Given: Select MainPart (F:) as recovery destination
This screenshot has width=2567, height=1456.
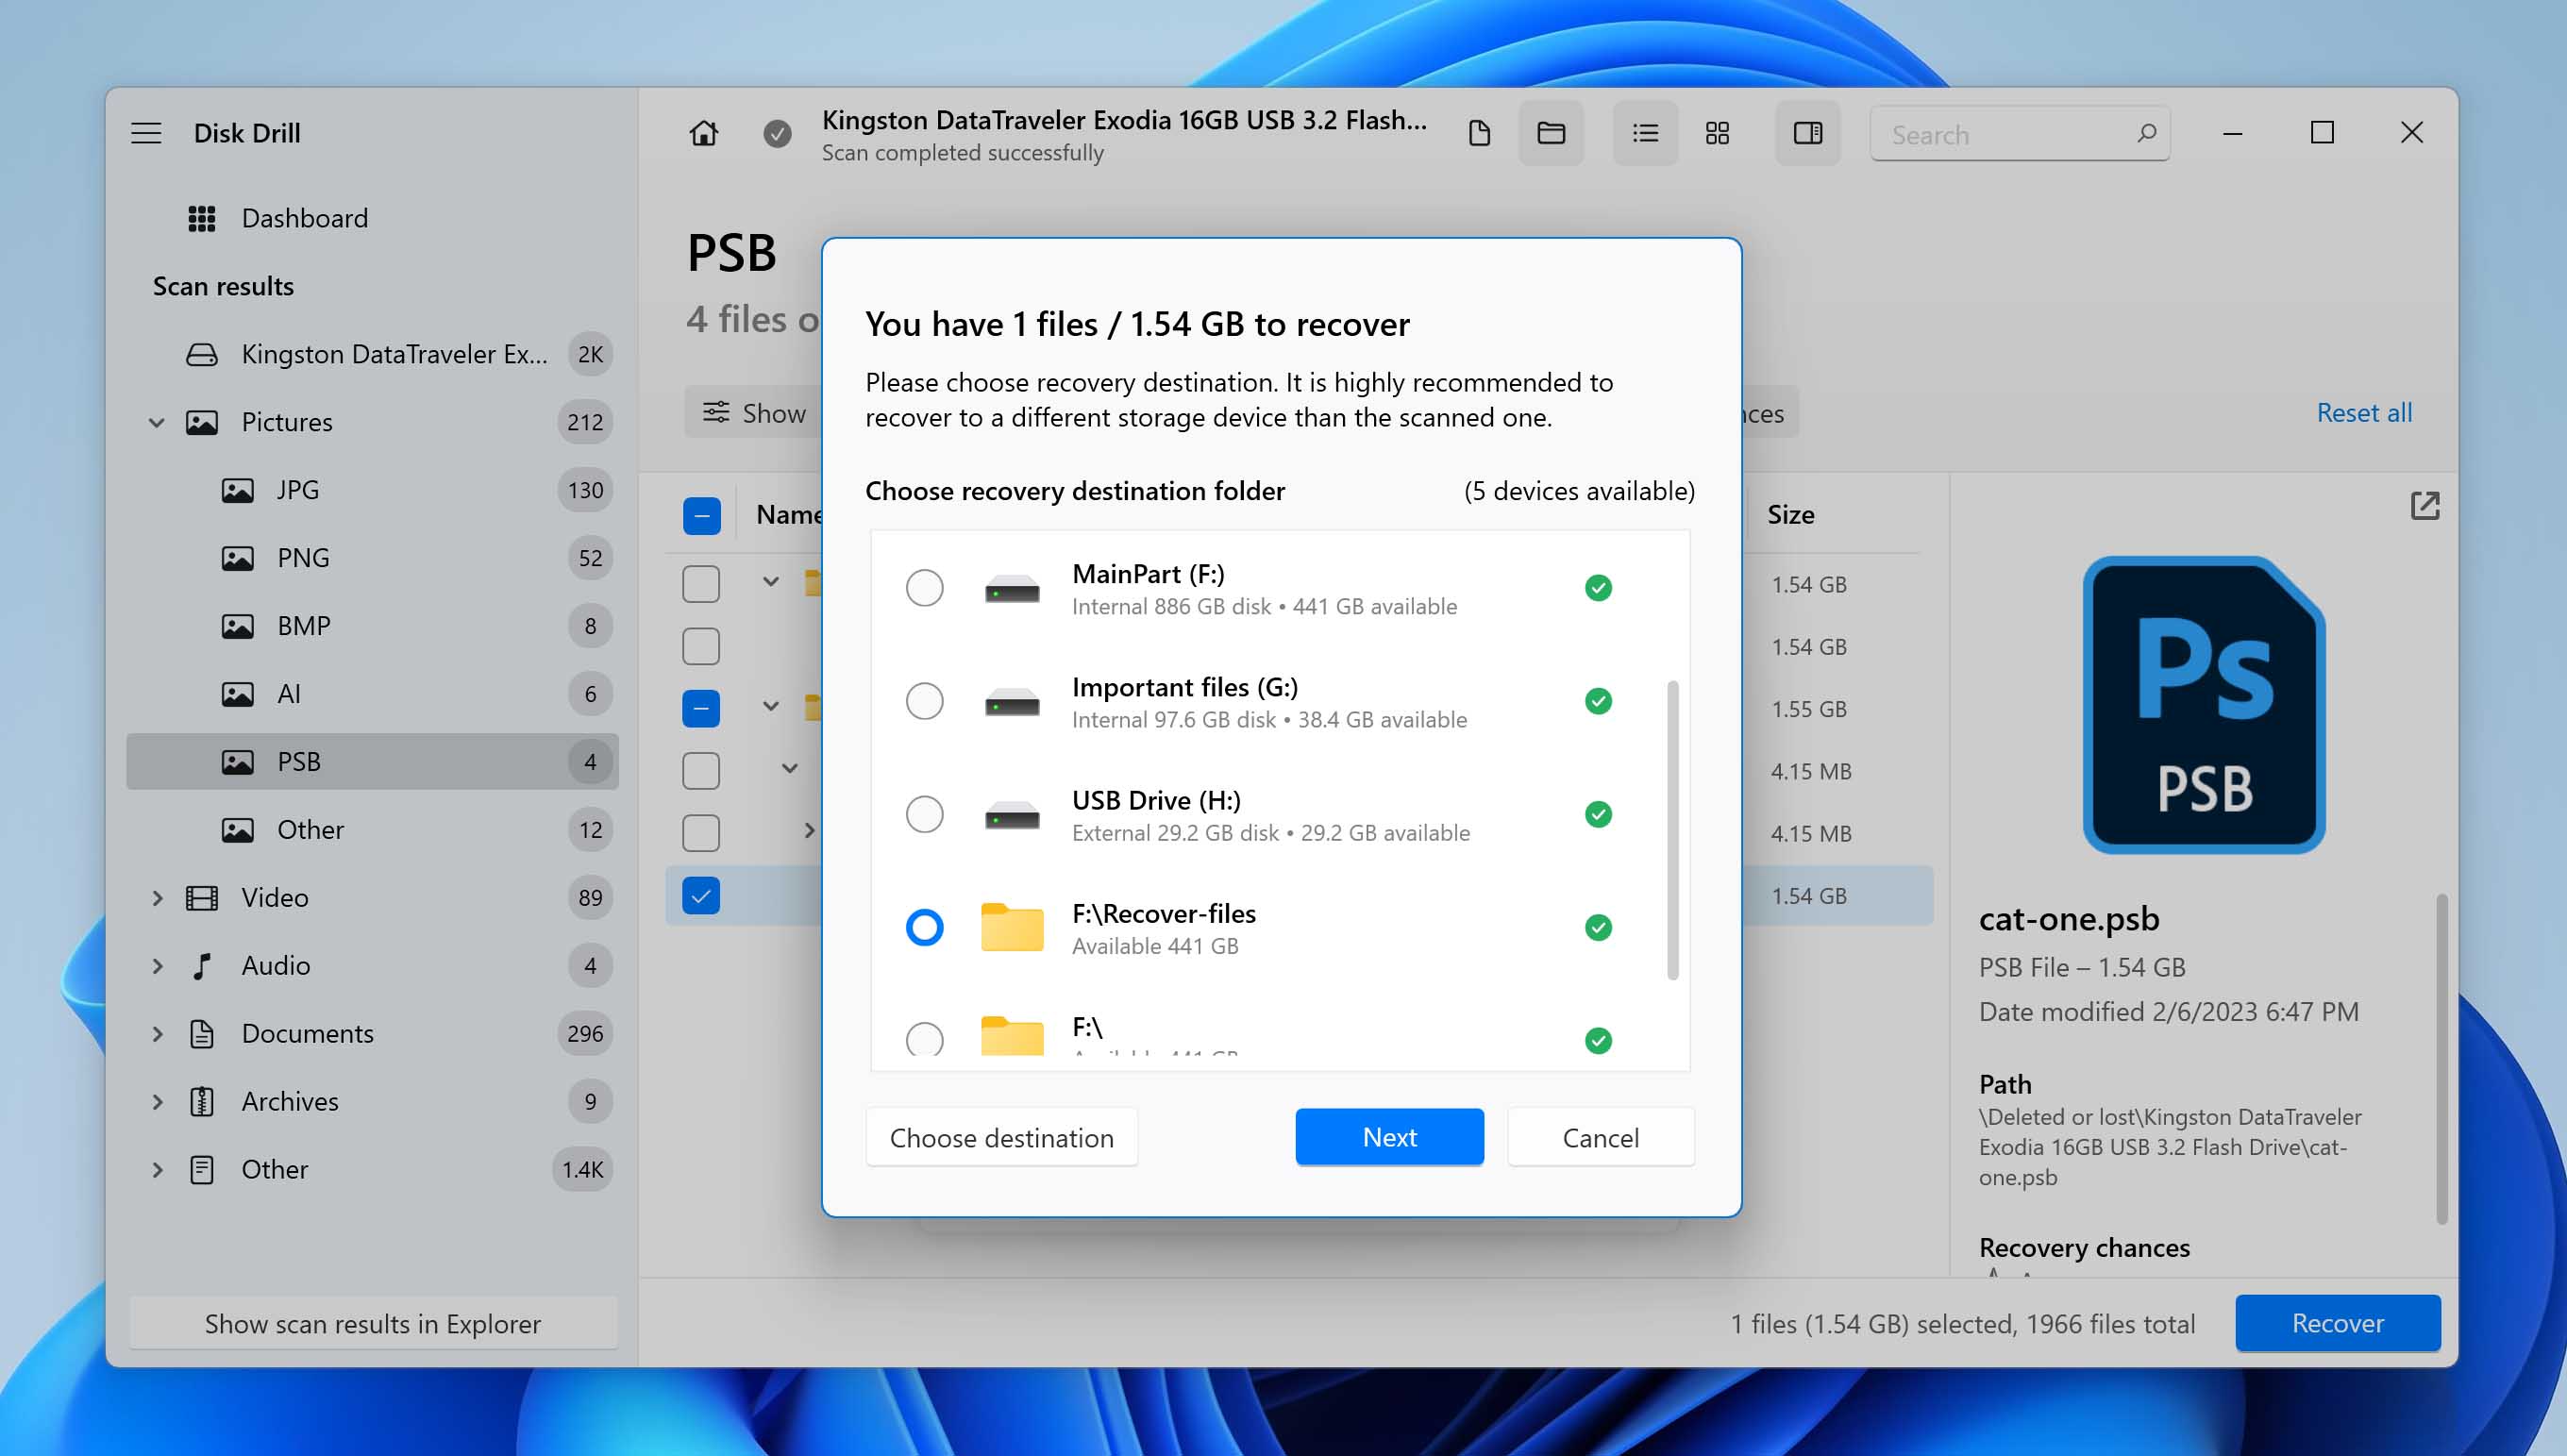Looking at the screenshot, I should coord(924,587).
